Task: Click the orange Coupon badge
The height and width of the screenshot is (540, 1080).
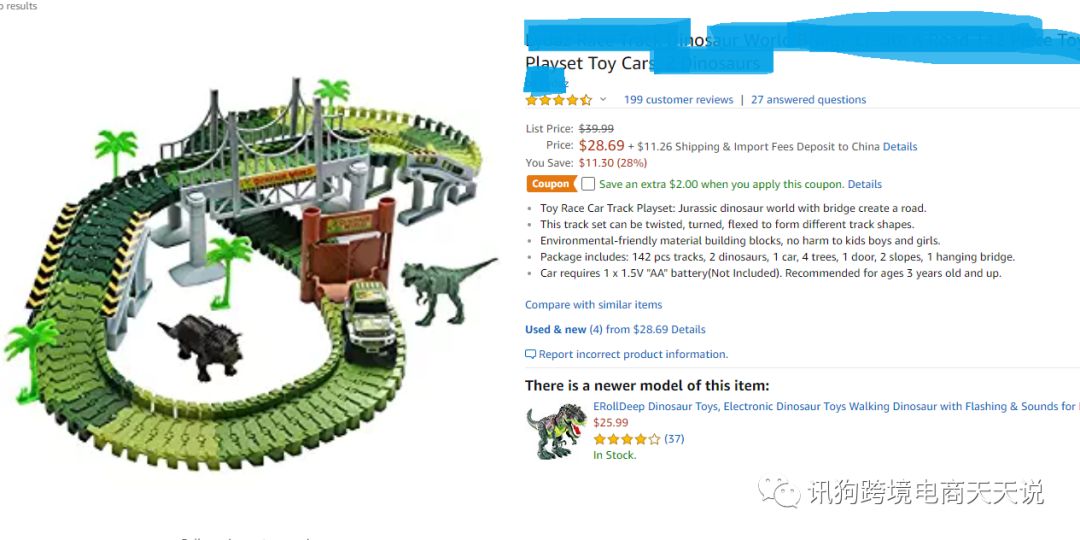Action: point(550,184)
